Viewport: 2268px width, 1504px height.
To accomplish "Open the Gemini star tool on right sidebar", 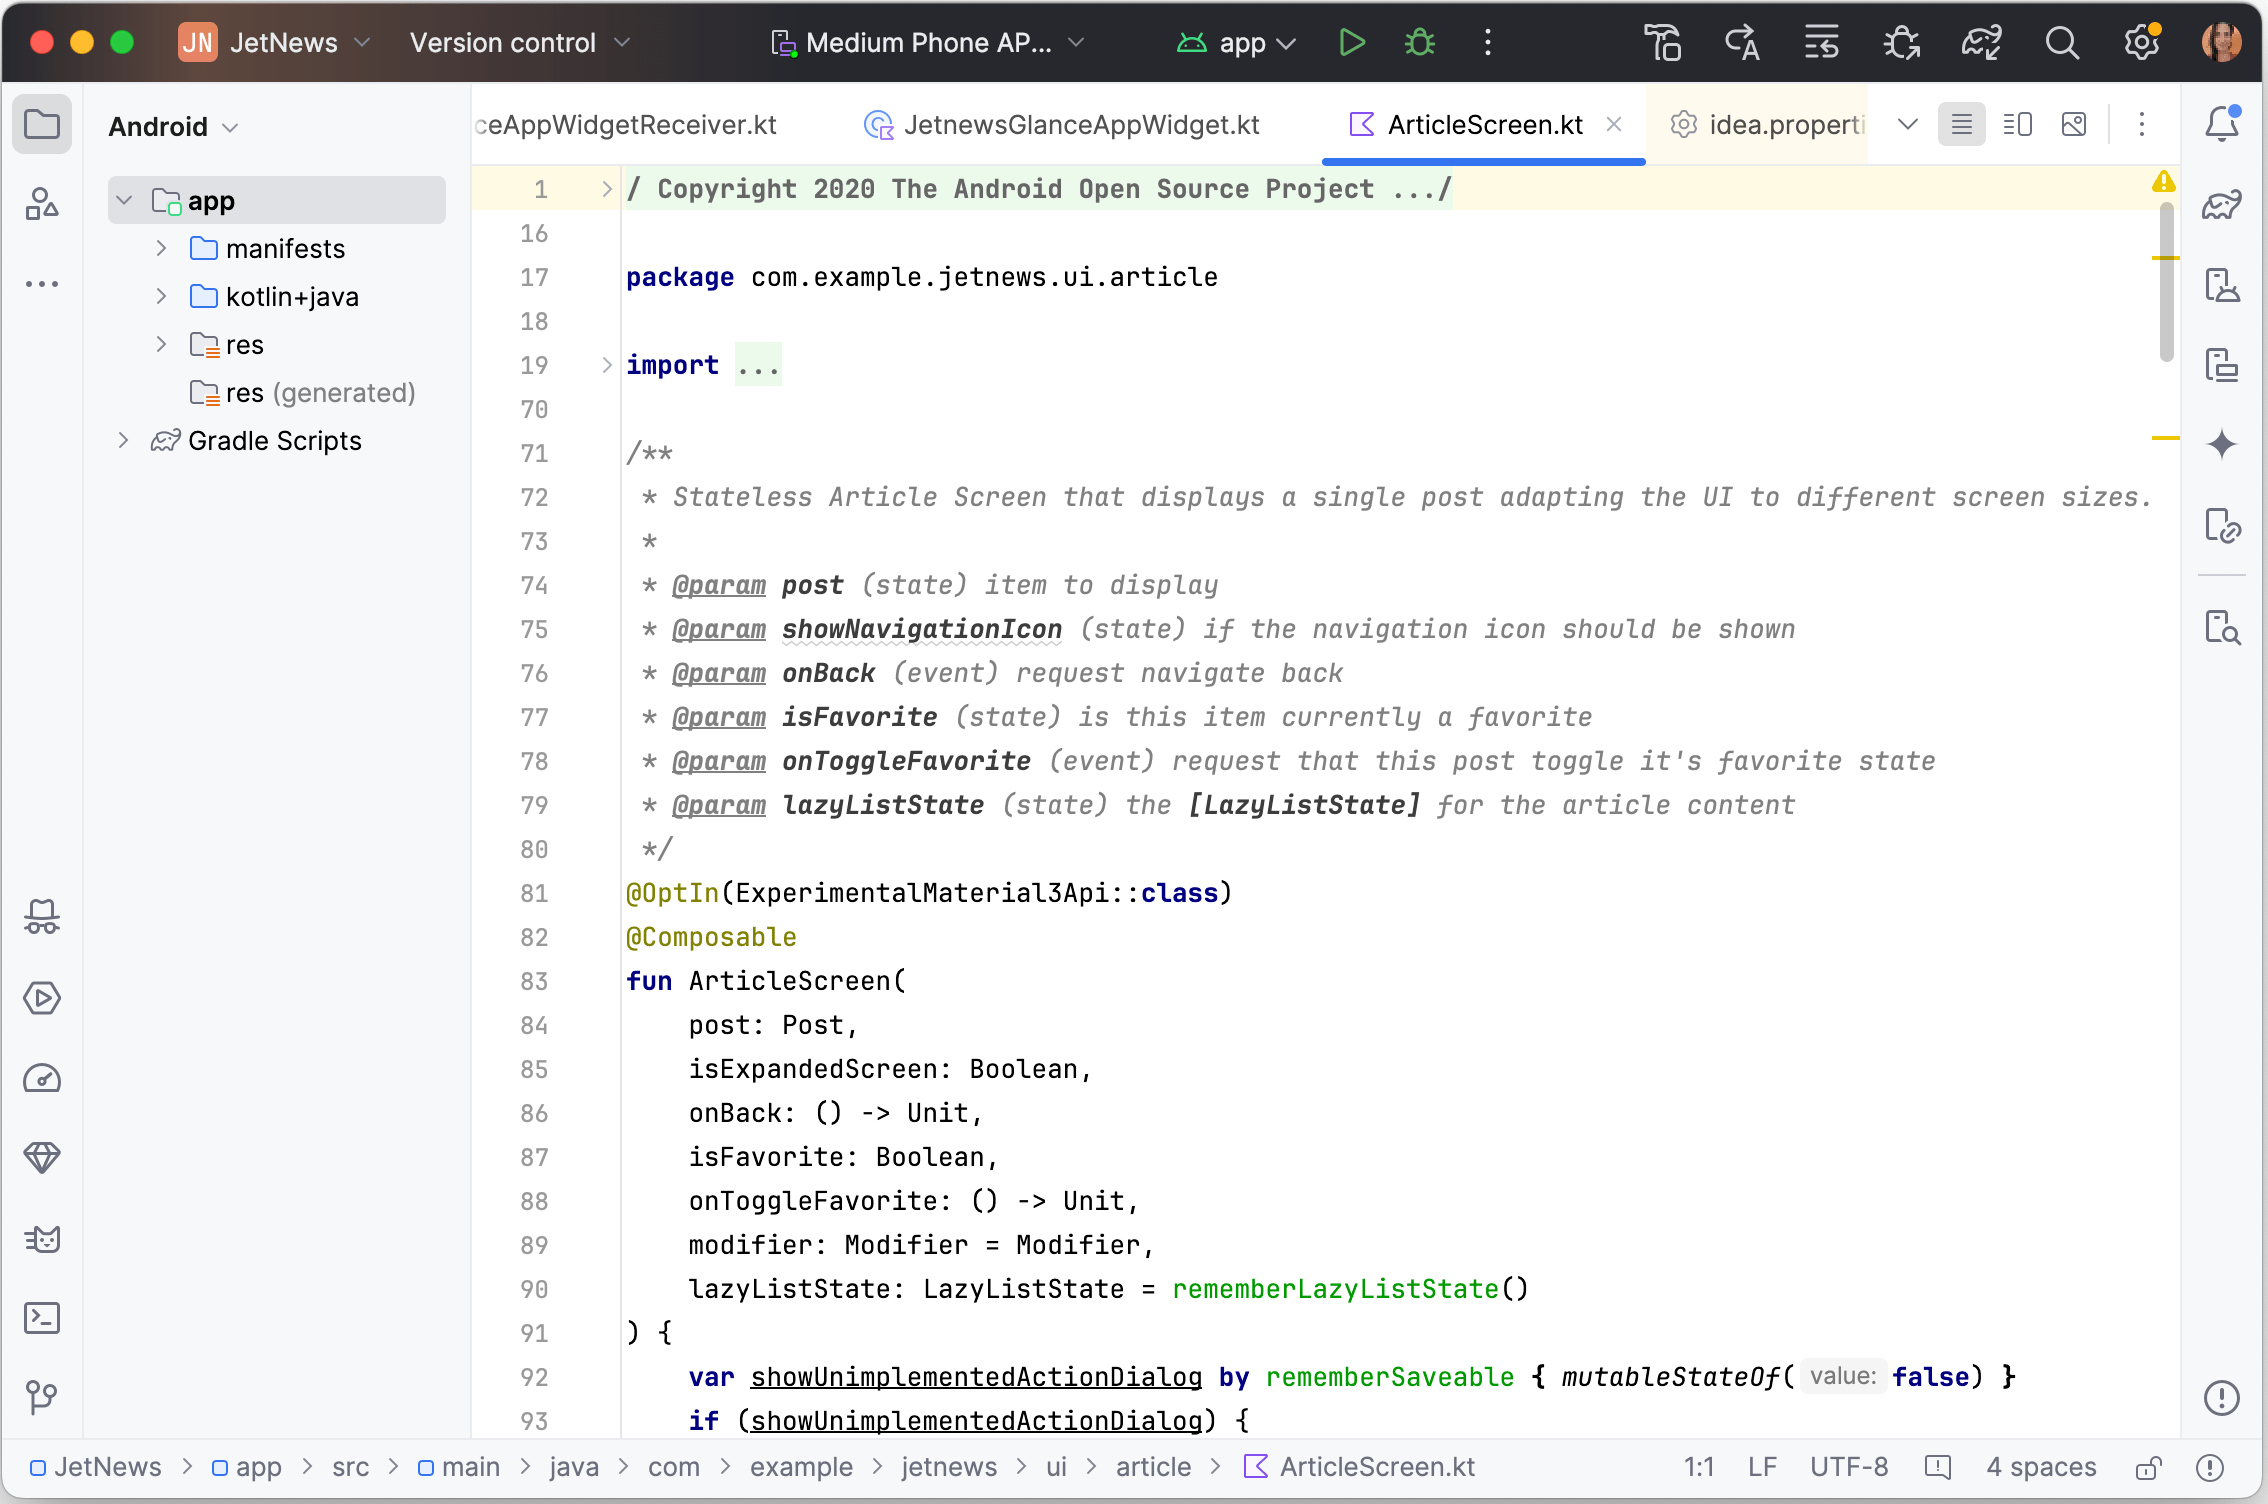I will (x=2221, y=444).
